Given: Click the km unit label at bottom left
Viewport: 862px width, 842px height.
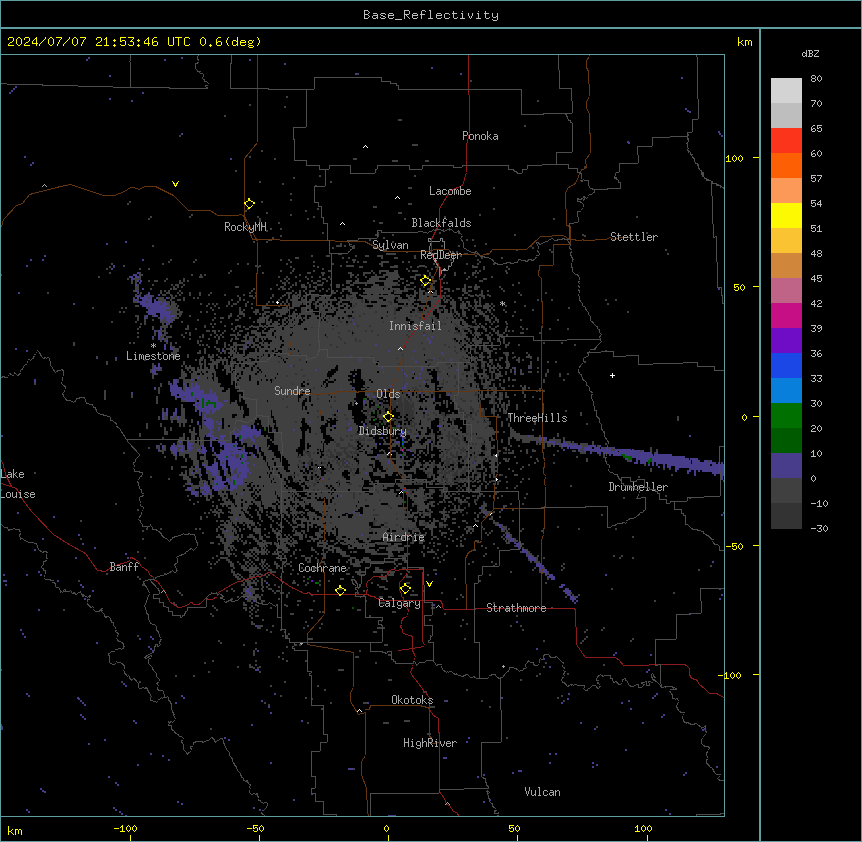Looking at the screenshot, I should (15, 830).
